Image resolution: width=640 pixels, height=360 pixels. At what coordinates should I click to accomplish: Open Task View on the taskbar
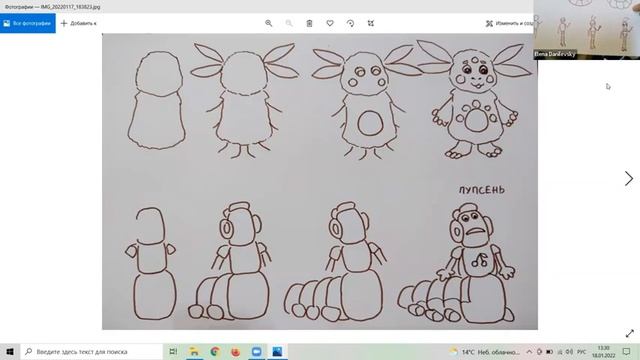(x=173, y=351)
